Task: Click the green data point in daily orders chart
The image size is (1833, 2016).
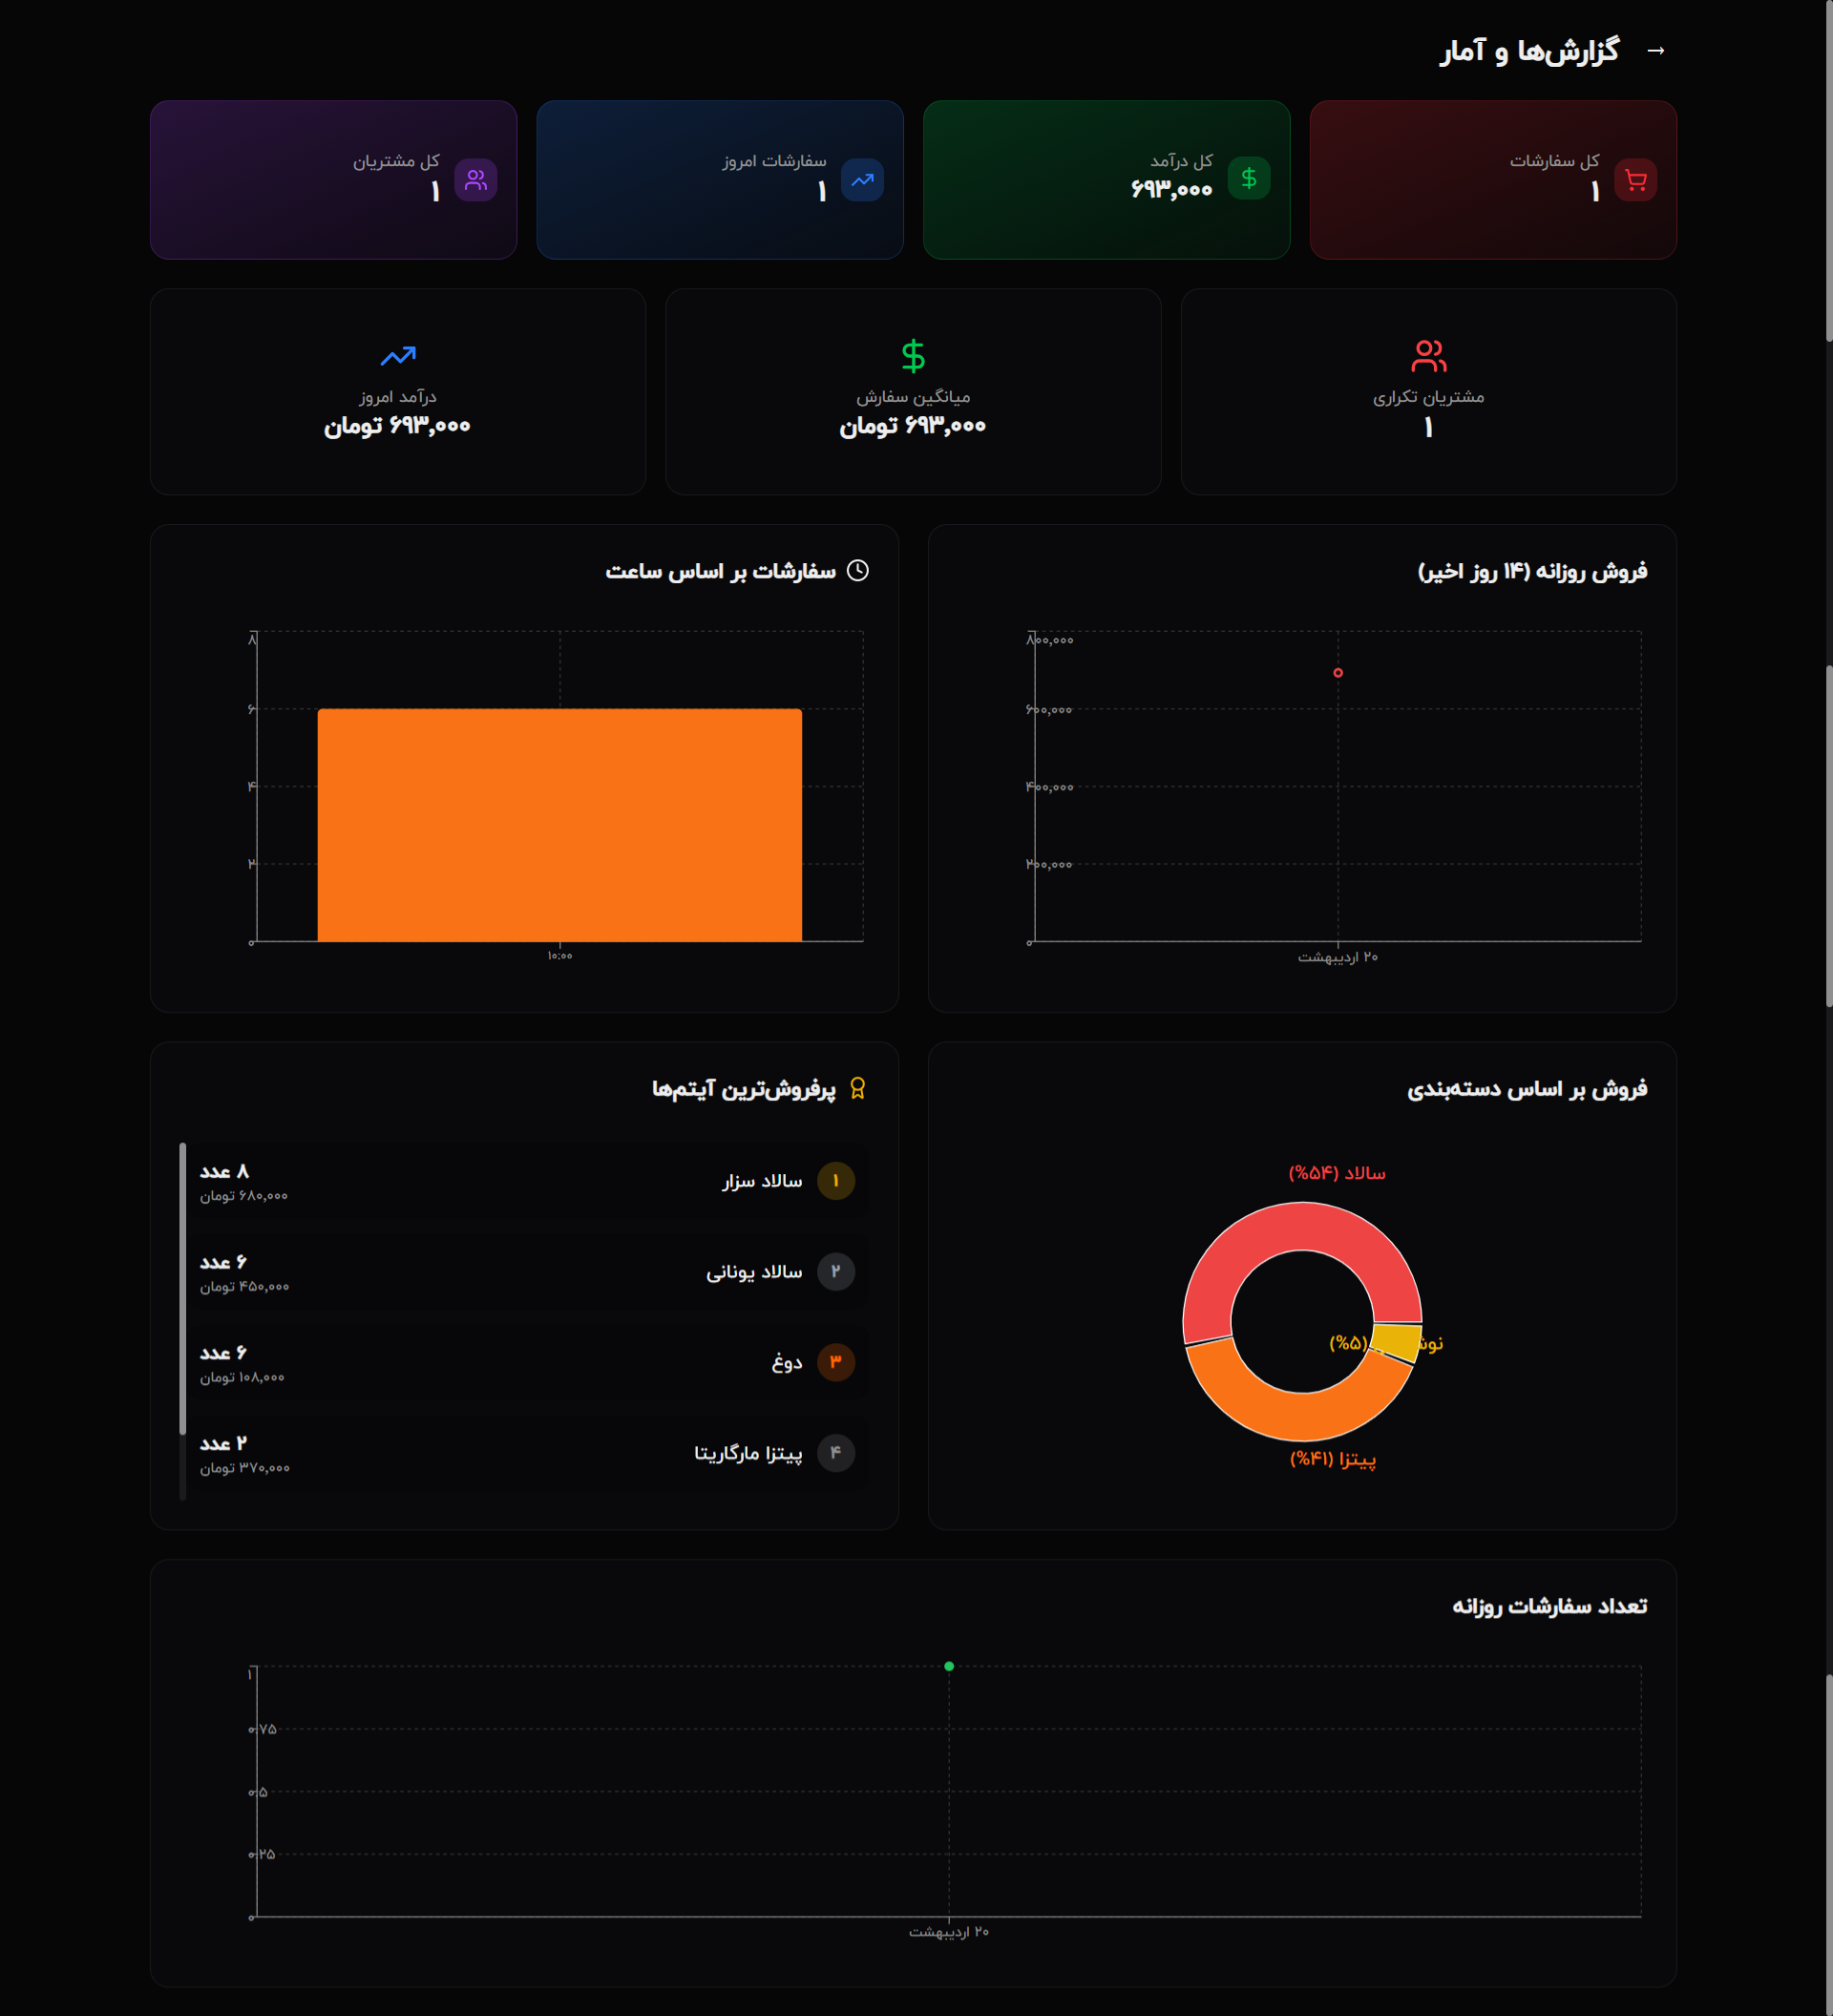Action: pos(949,1666)
